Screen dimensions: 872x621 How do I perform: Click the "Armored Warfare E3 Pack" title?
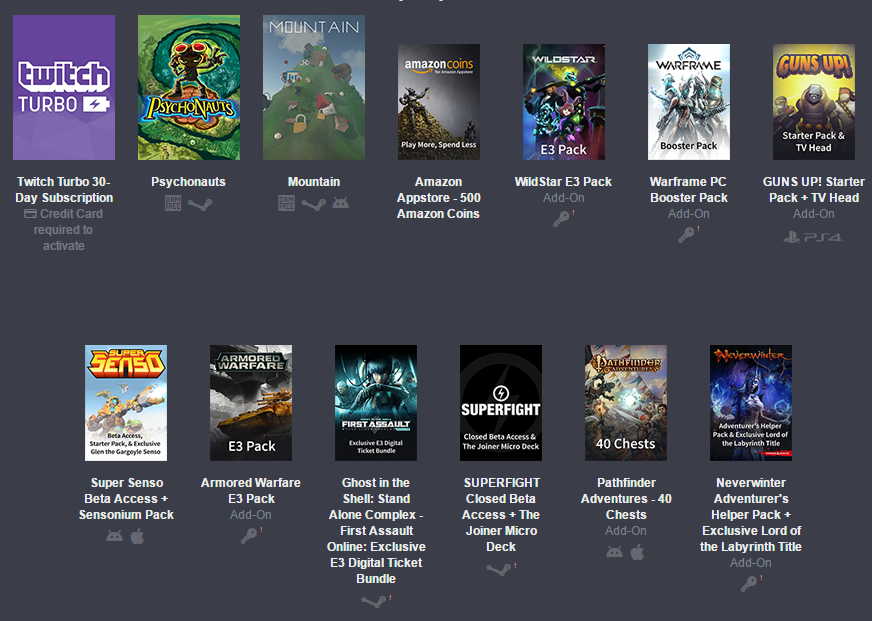click(x=251, y=490)
